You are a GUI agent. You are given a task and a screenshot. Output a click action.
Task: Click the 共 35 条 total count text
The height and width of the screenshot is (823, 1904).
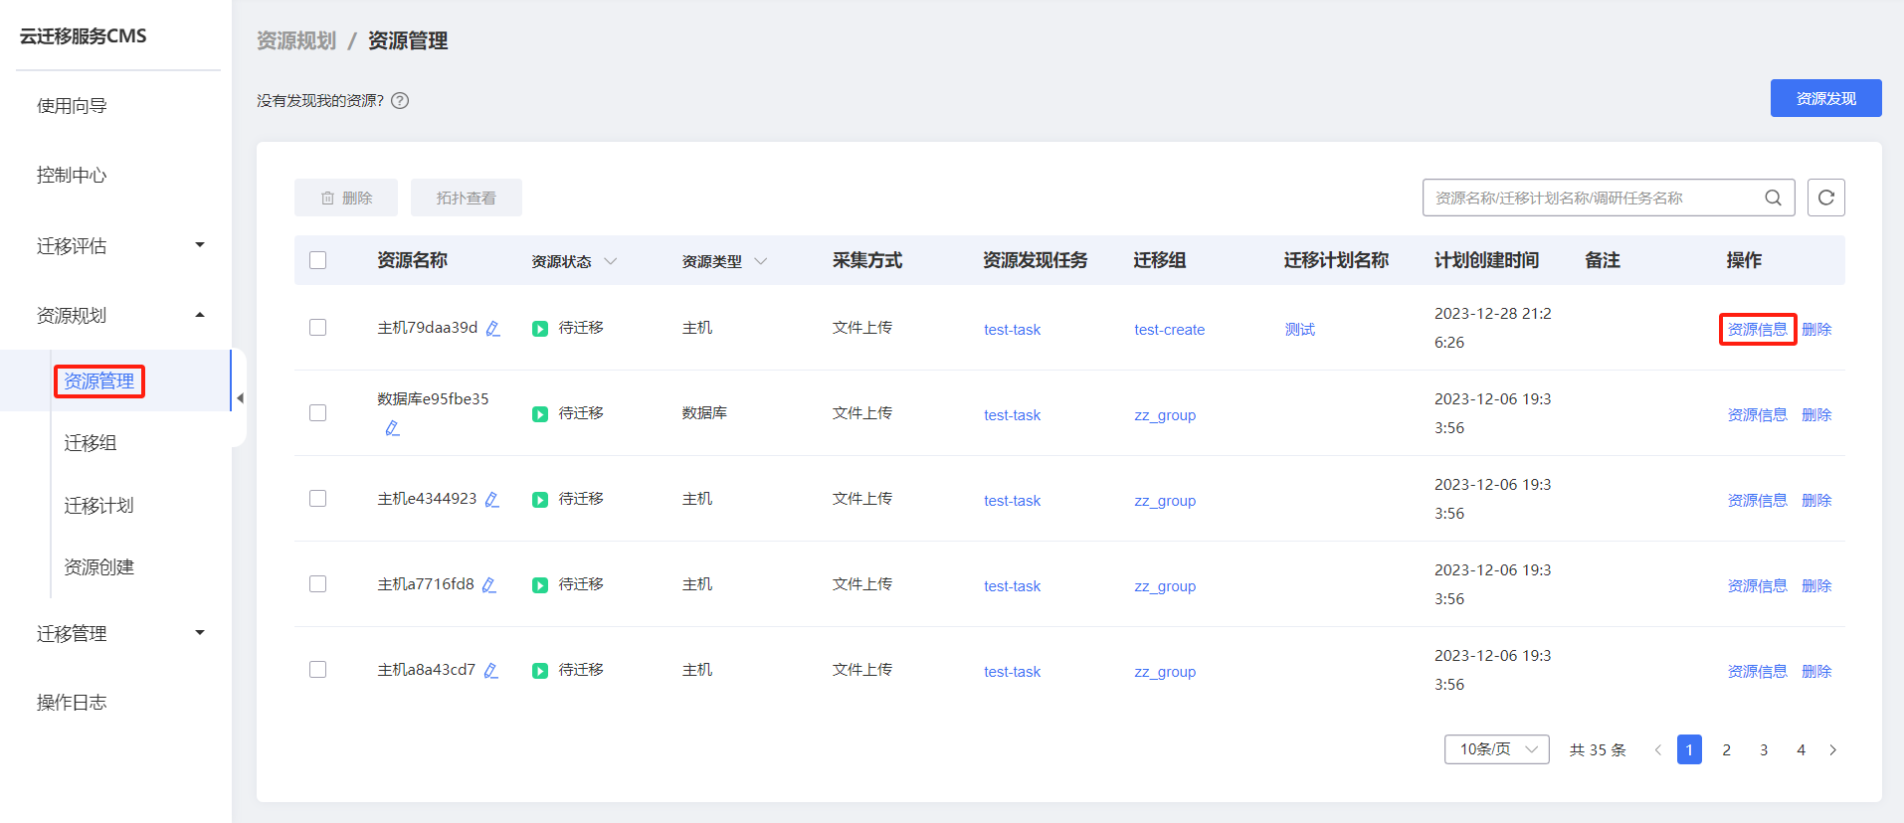[1597, 750]
